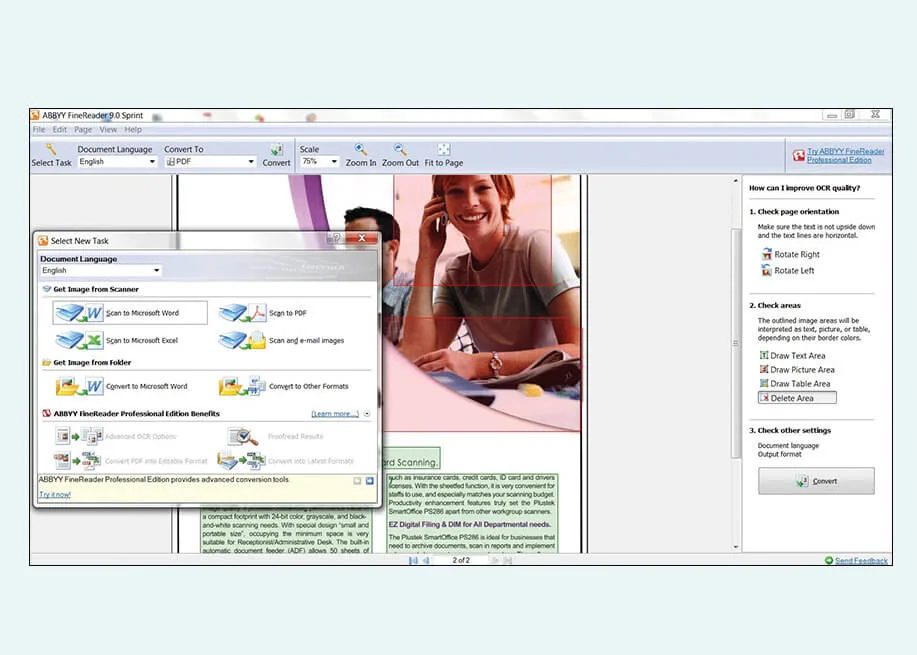
Task: Select the Delete Area tool
Action: tap(797, 398)
